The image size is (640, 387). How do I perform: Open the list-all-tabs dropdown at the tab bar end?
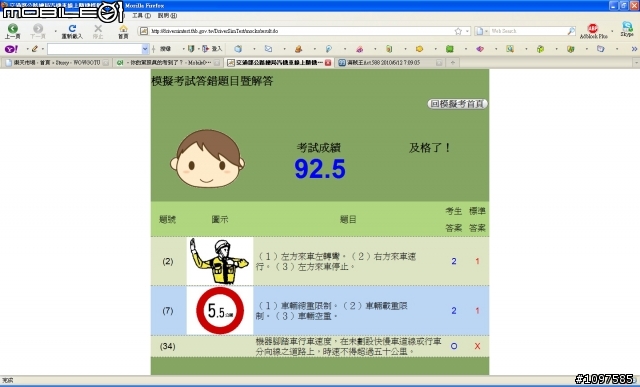(x=636, y=62)
